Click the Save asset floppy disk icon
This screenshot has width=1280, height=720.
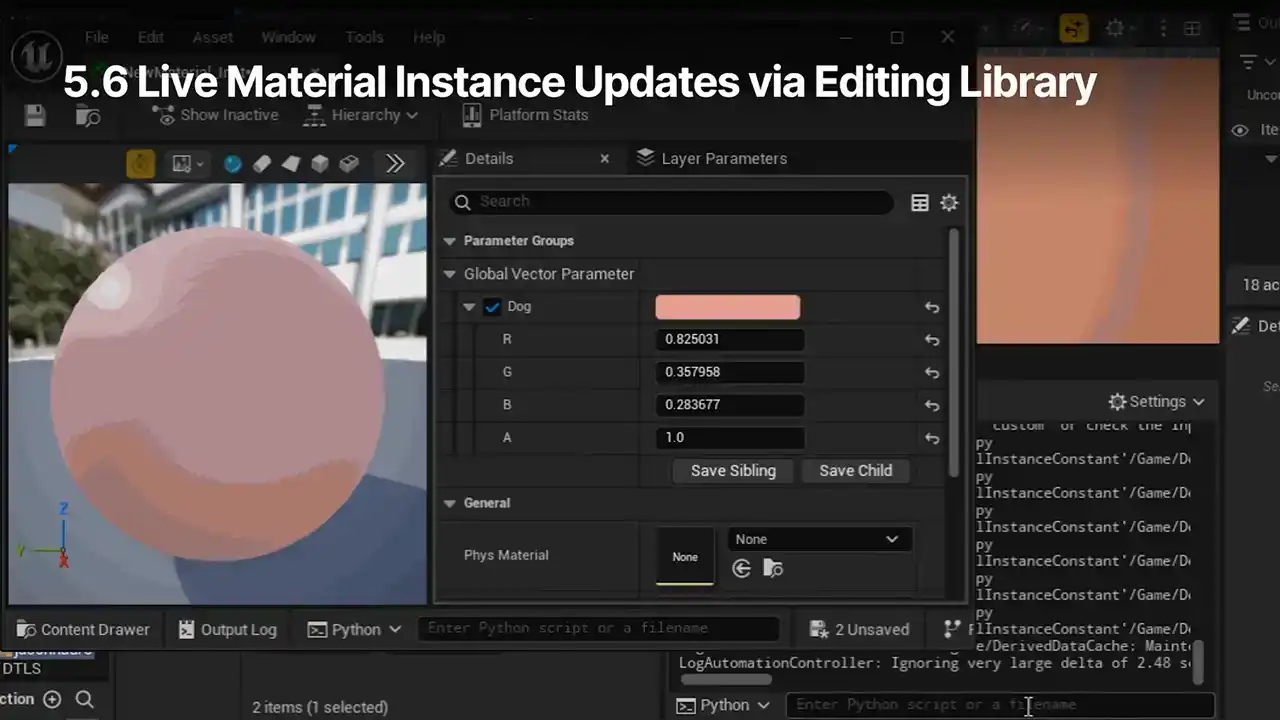click(35, 115)
